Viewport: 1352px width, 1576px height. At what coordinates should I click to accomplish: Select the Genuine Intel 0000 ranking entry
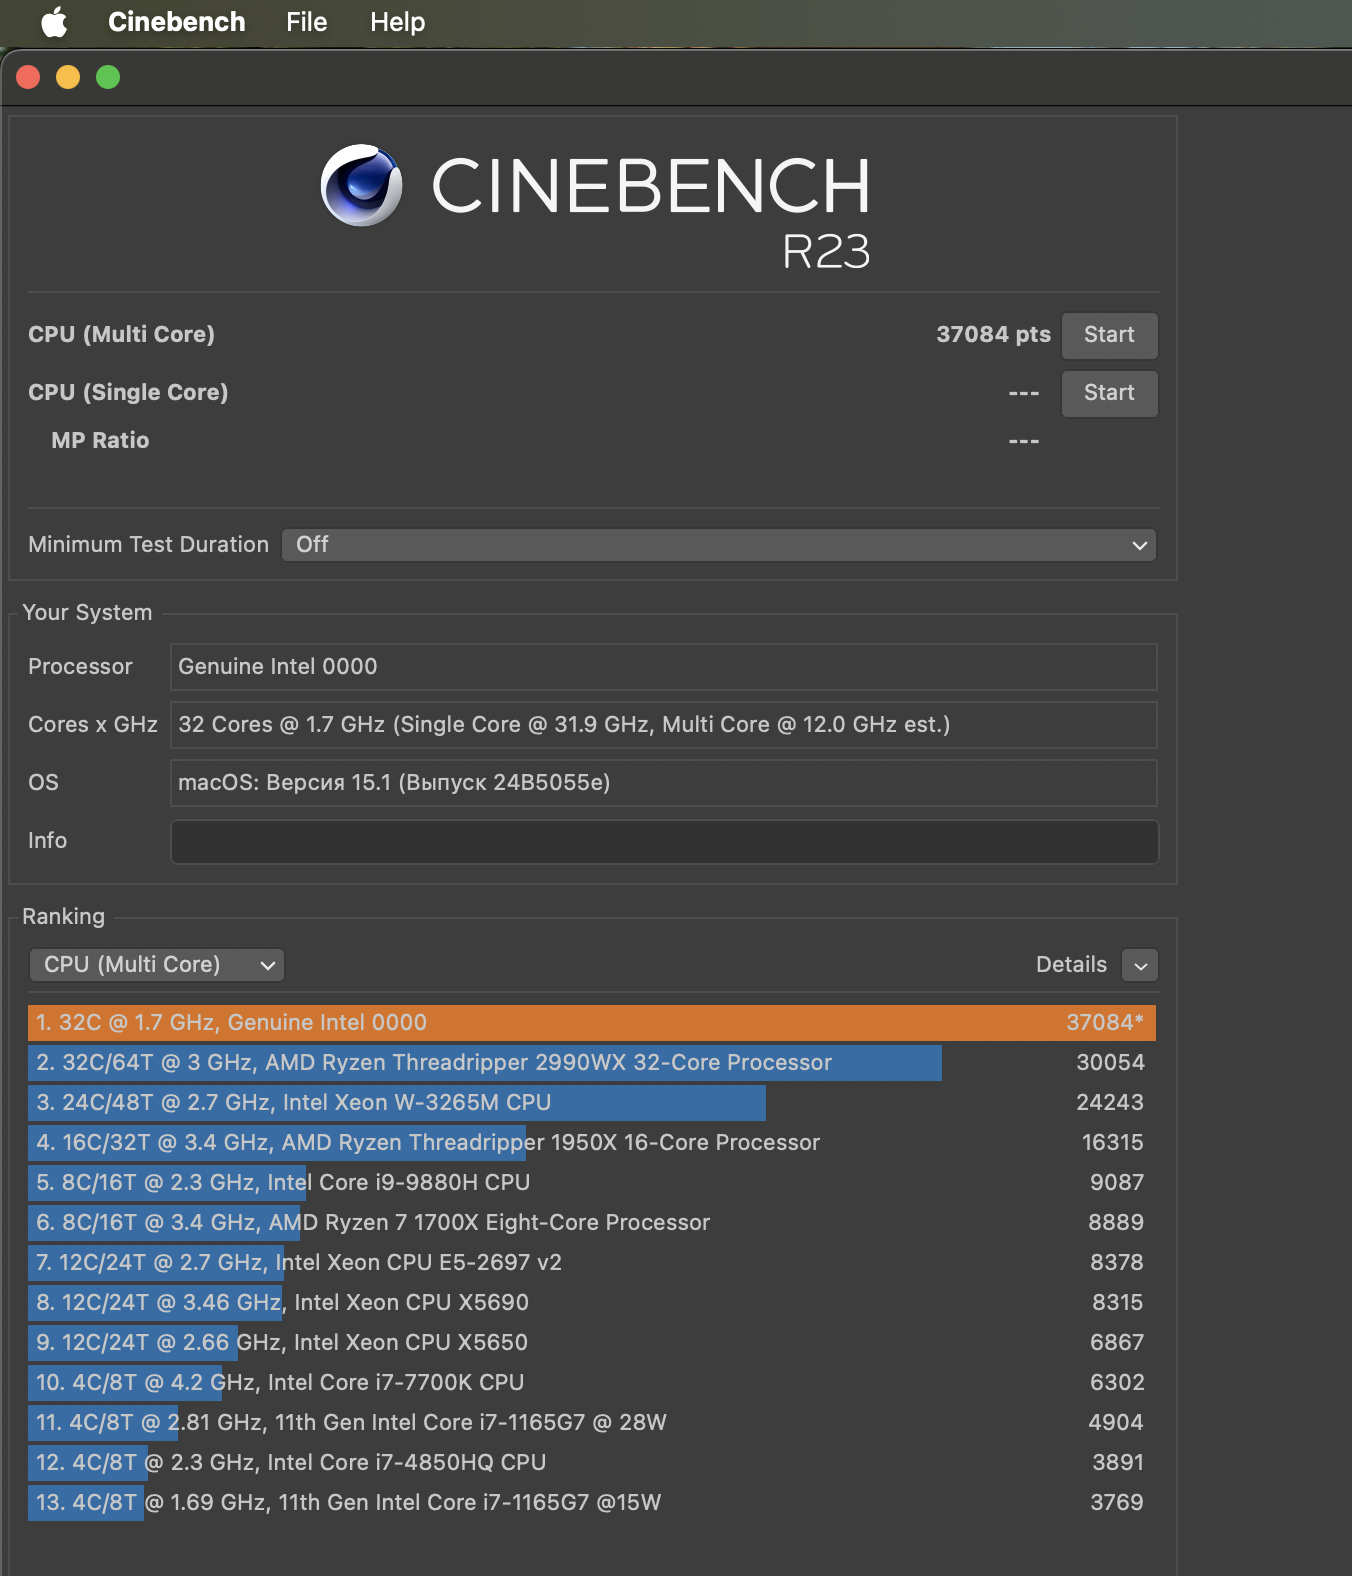pos(591,1023)
